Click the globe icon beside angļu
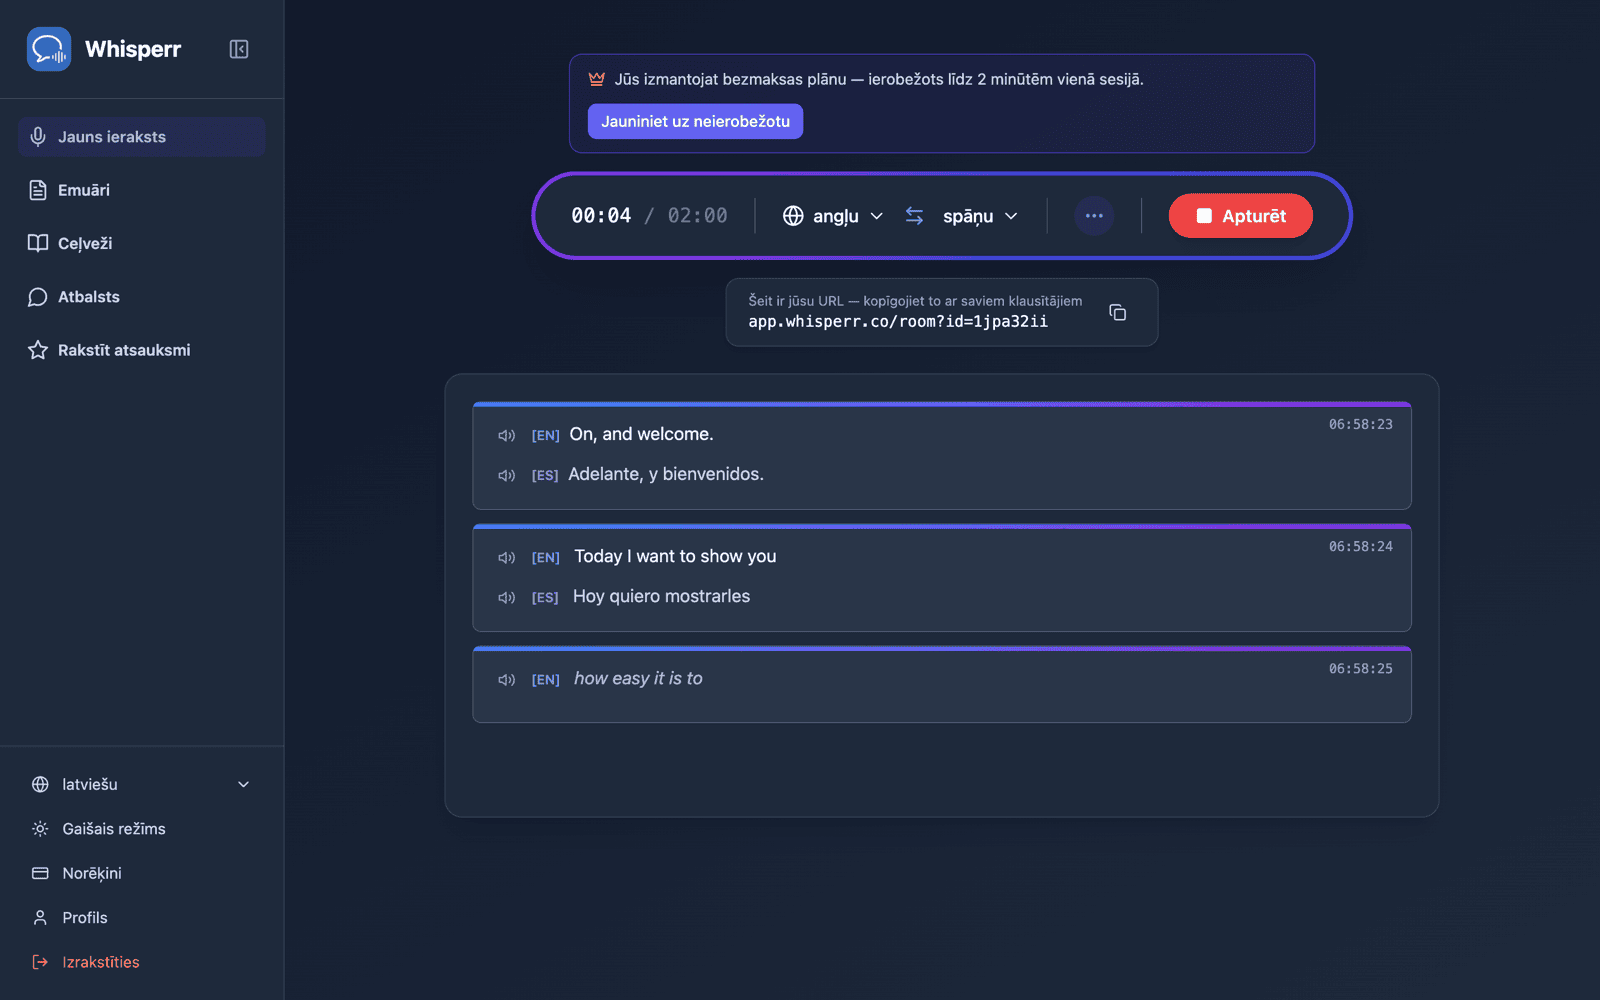Screen dimensions: 1600x1000 pyautogui.click(x=793, y=216)
